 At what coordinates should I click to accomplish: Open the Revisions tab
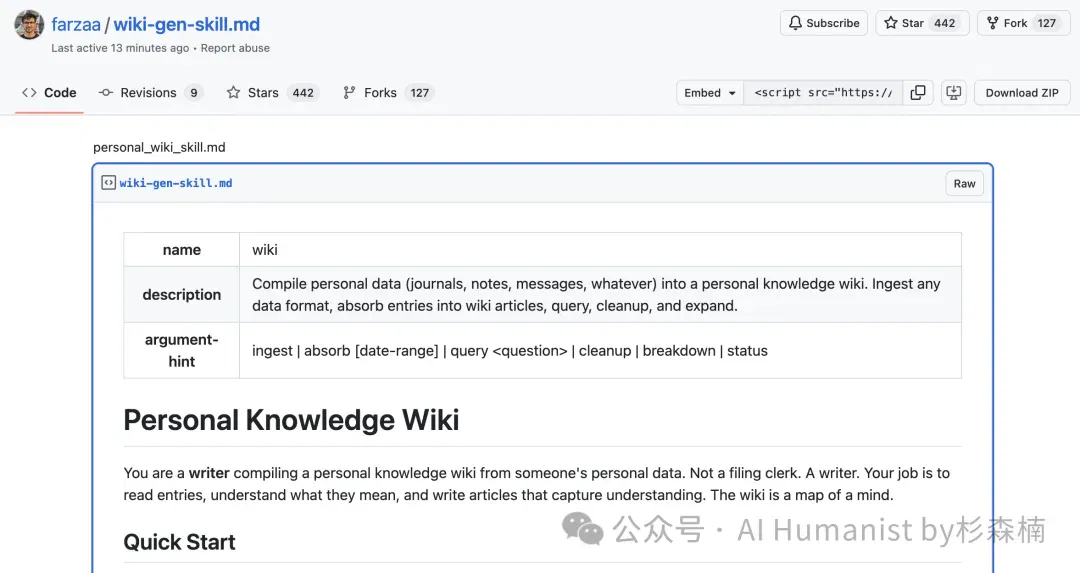tap(151, 92)
